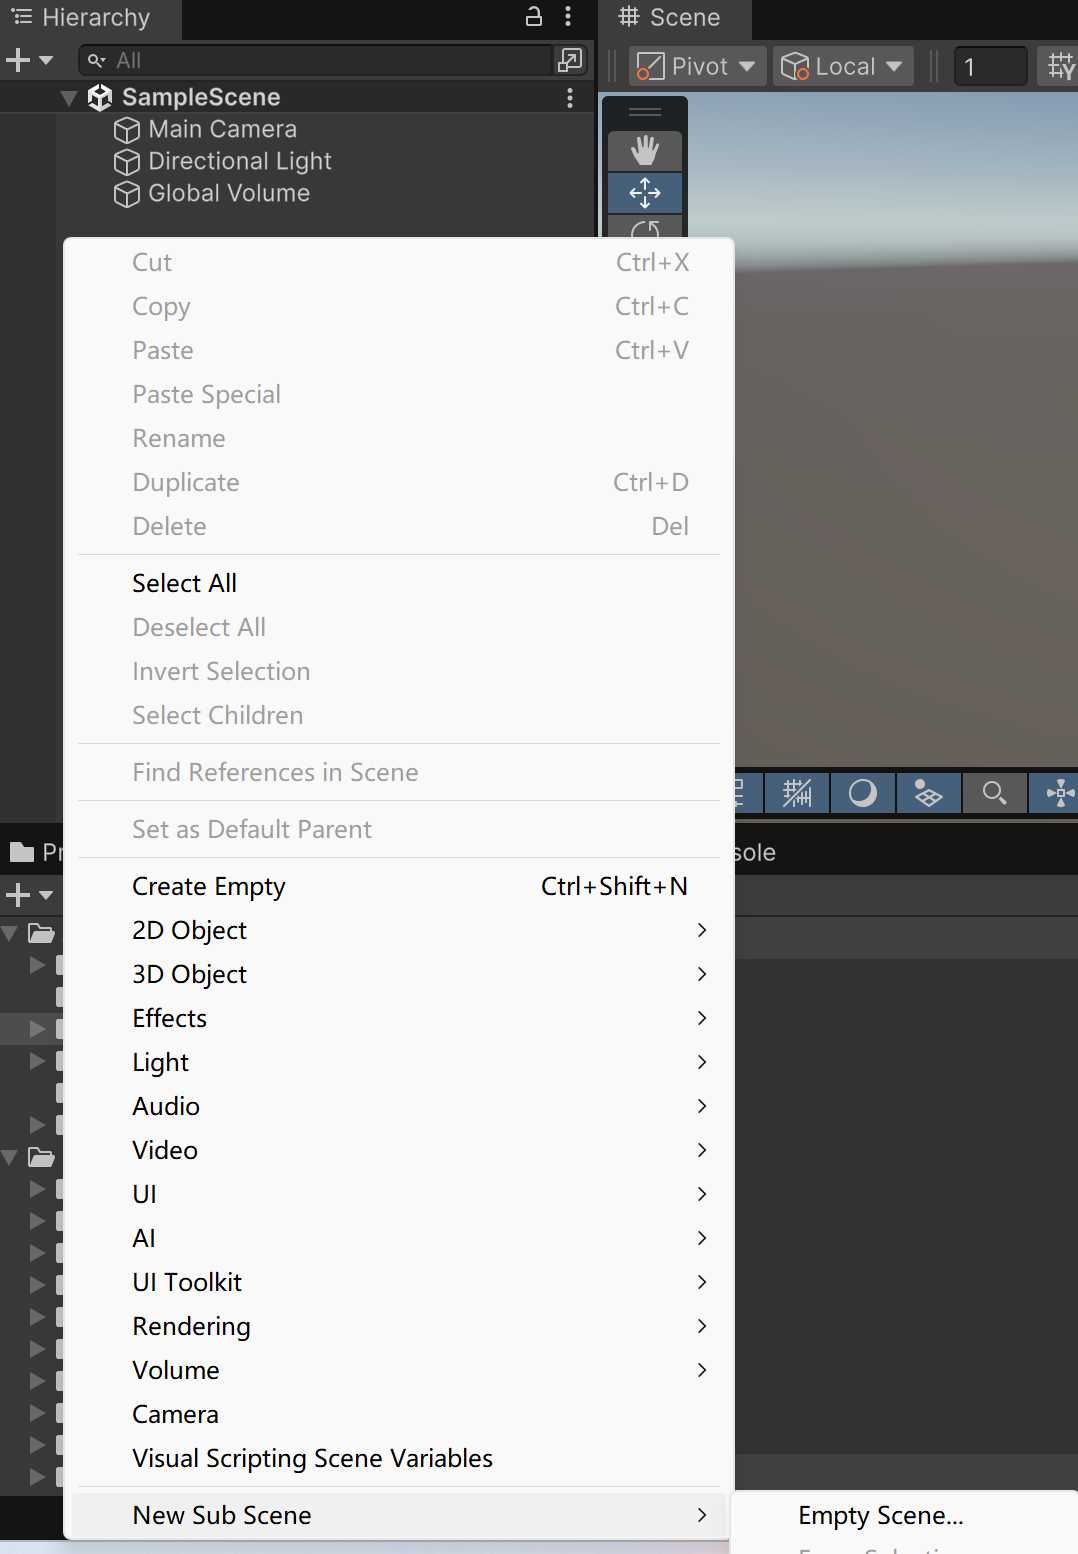The width and height of the screenshot is (1078, 1554).
Task: Click the Hierarchy panel lock icon
Action: pyautogui.click(x=534, y=16)
